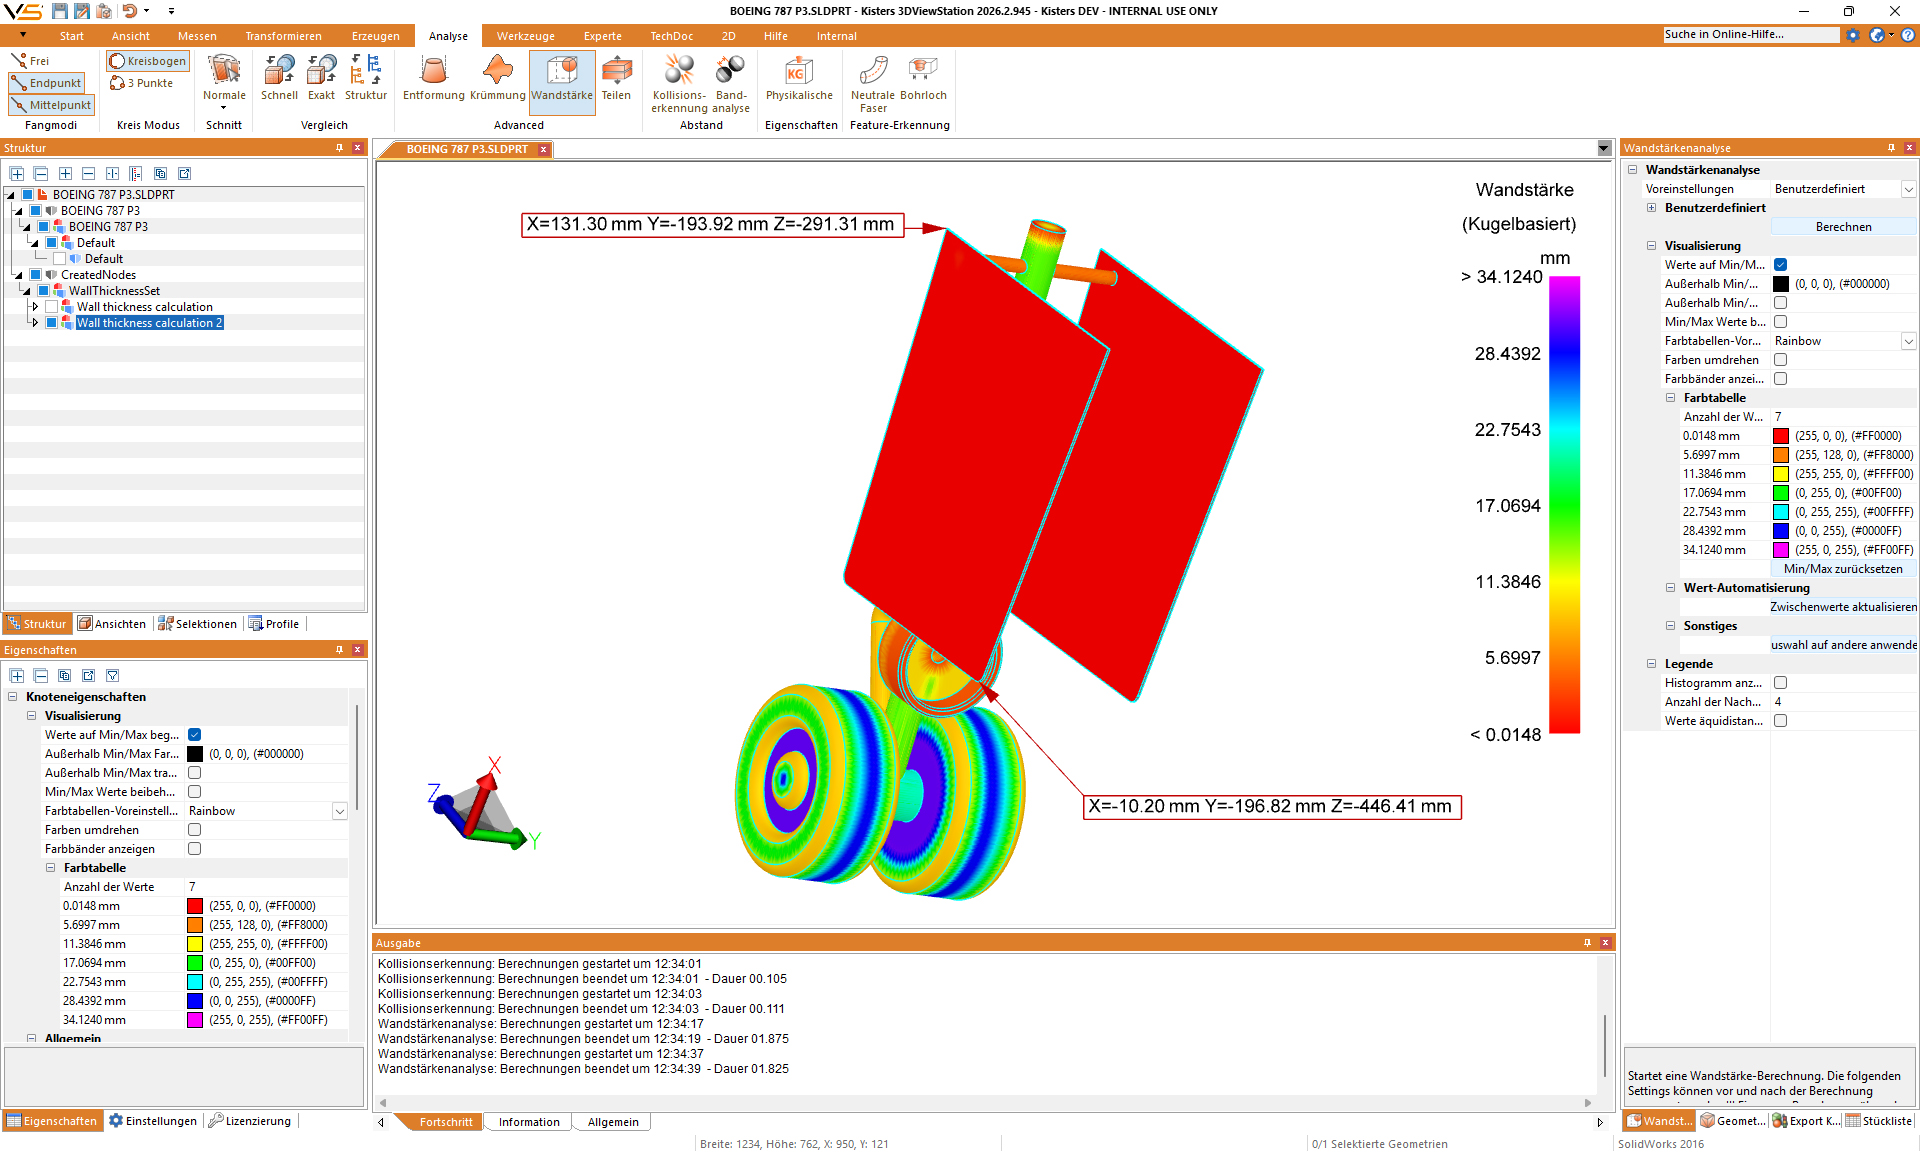1920x1152 pixels.
Task: Click the red 0.0148 mm color swatch in Wandstärkenanalyse
Action: click(1781, 436)
